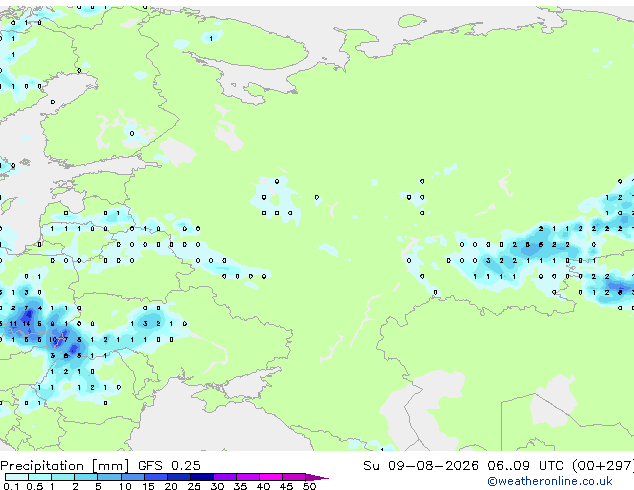Click the legend label "45"
This screenshot has height=490, width=634.
click(x=286, y=486)
